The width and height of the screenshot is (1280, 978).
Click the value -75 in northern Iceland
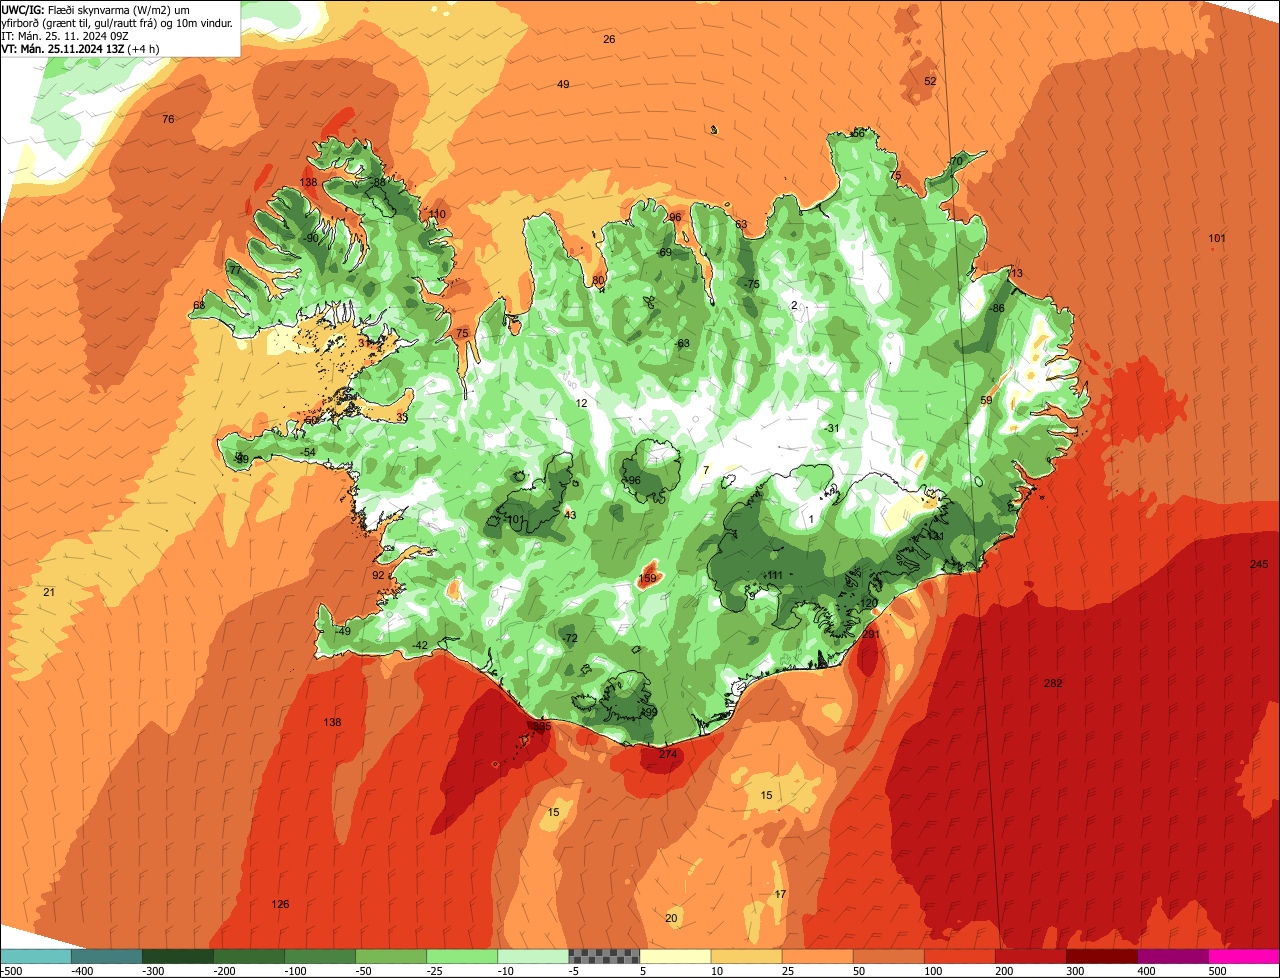pyautogui.click(x=752, y=284)
